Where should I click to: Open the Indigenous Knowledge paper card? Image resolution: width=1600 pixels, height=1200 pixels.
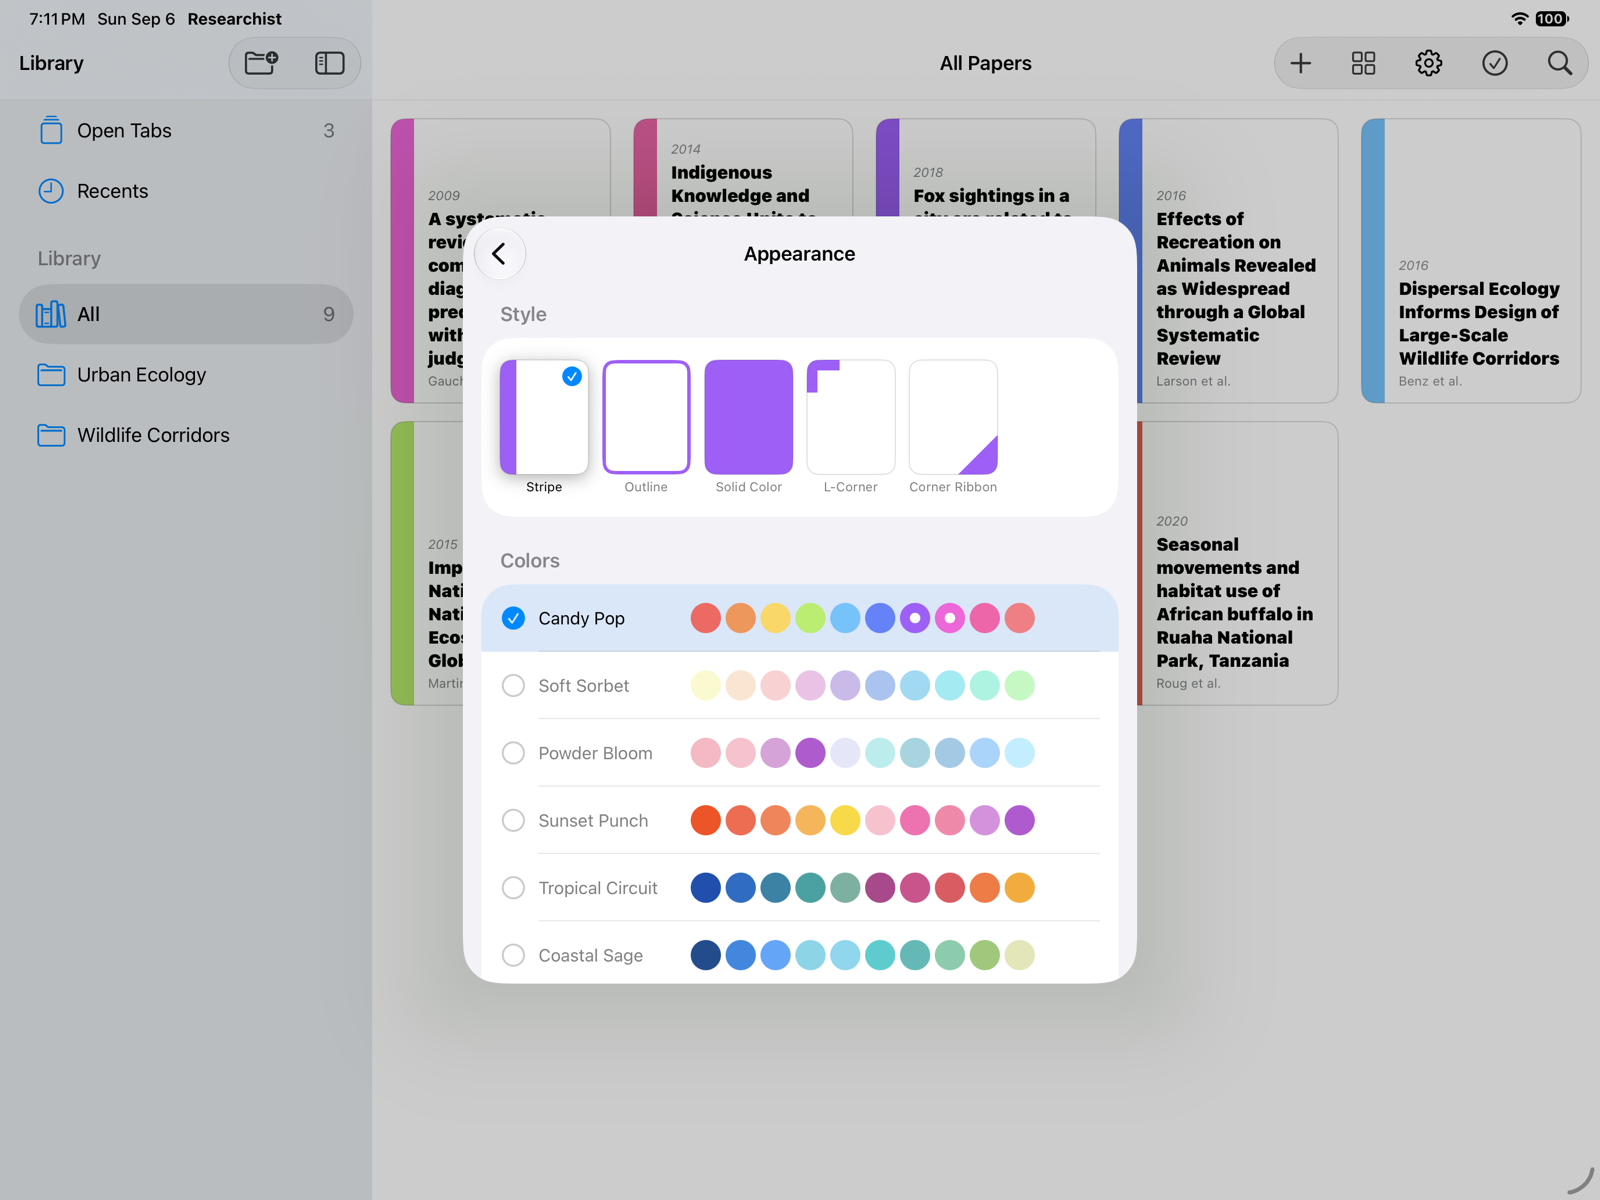point(743,168)
